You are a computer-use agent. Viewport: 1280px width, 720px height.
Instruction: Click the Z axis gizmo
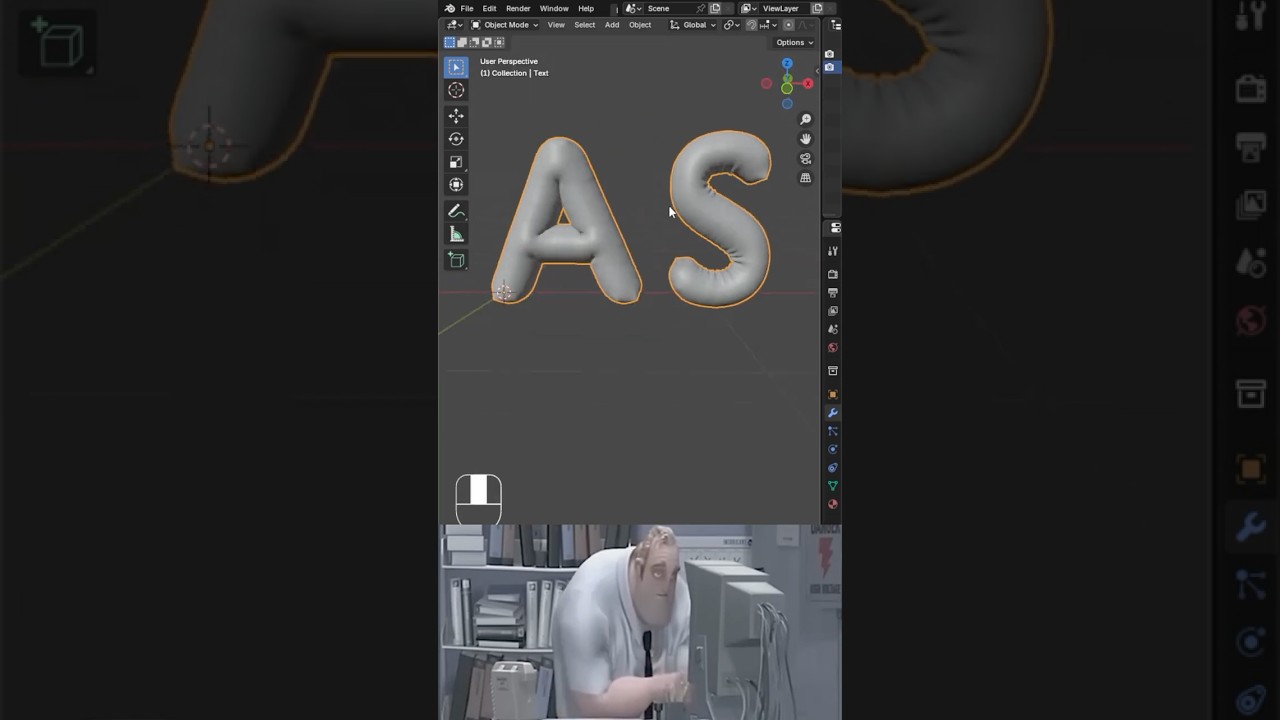click(787, 64)
